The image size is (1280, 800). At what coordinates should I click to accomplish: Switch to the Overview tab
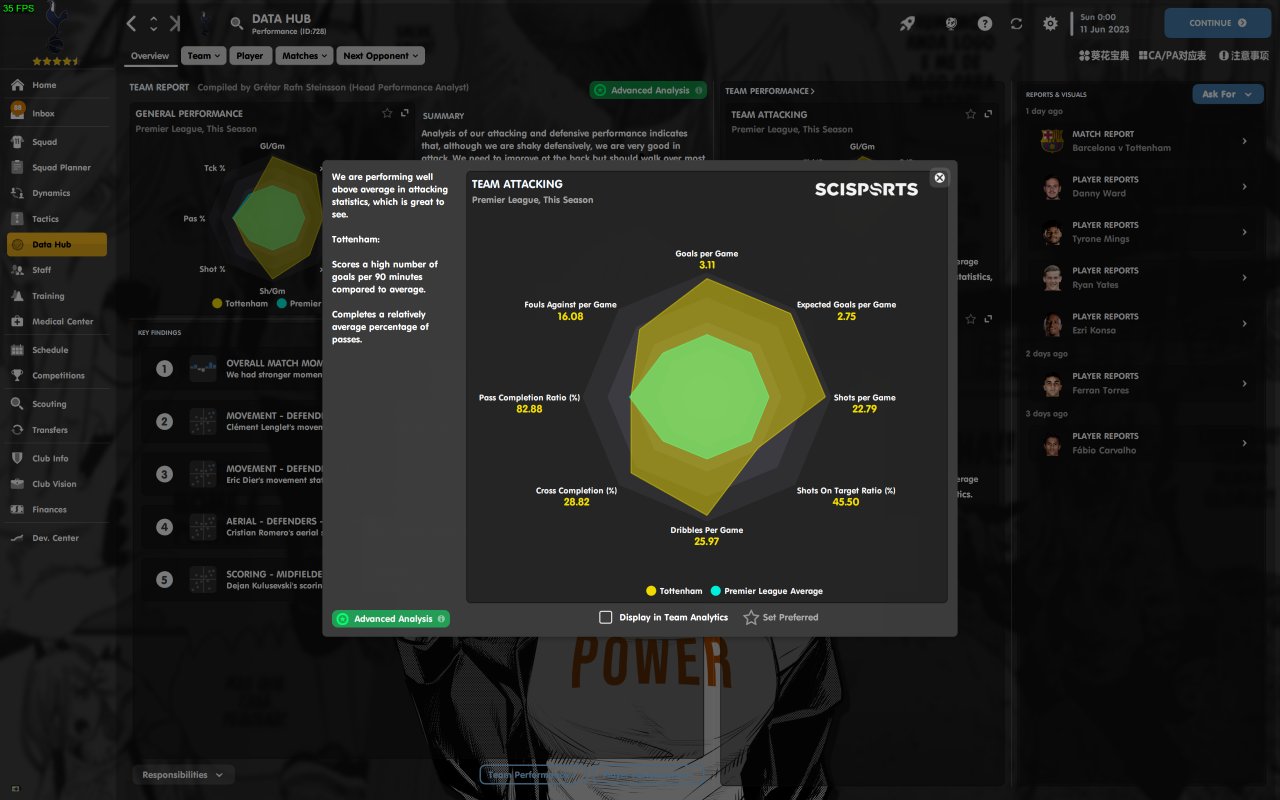click(x=150, y=56)
